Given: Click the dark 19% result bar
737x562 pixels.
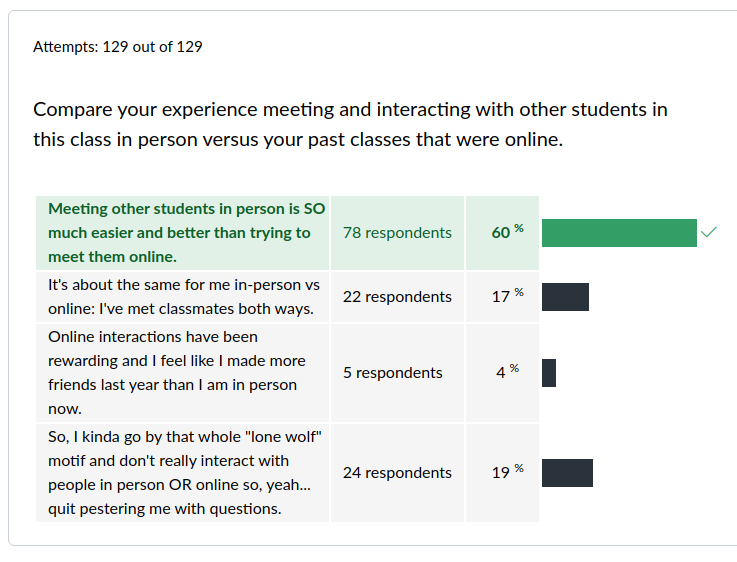Looking at the screenshot, I should (567, 473).
